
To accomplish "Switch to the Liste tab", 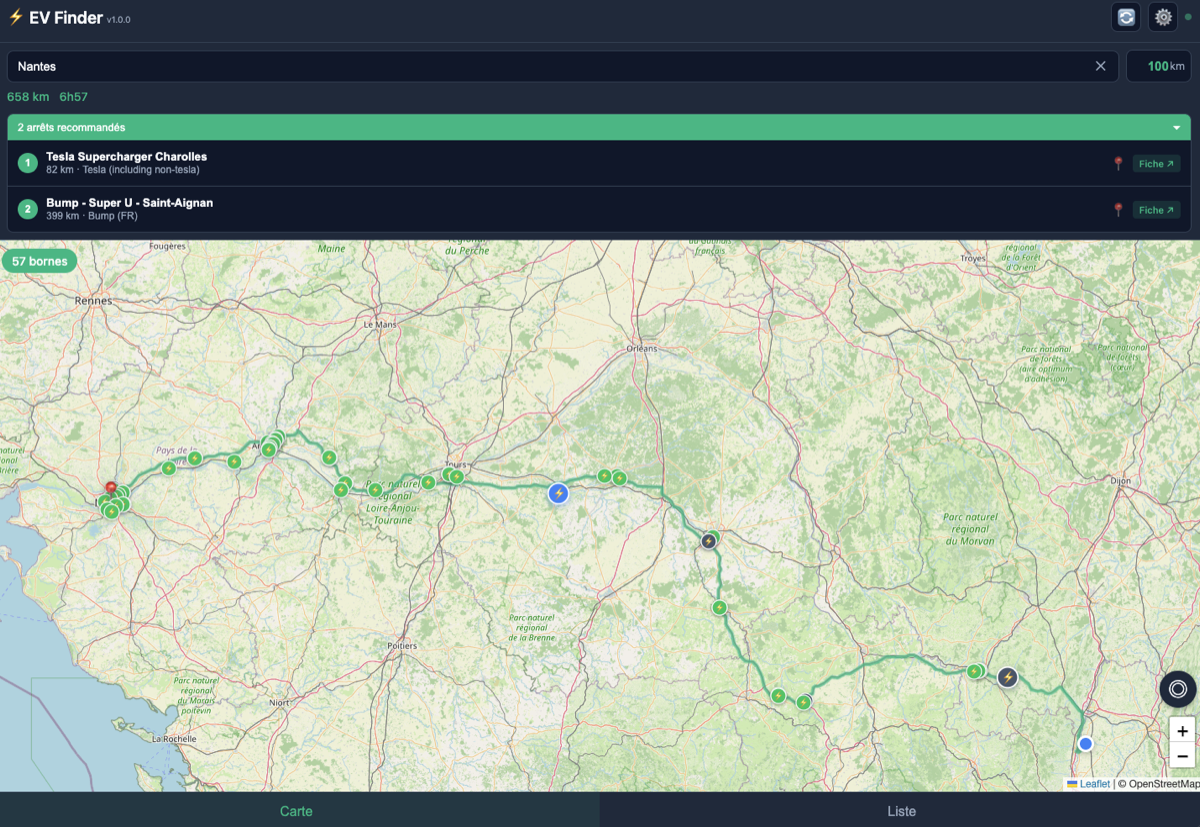I will coord(900,810).
